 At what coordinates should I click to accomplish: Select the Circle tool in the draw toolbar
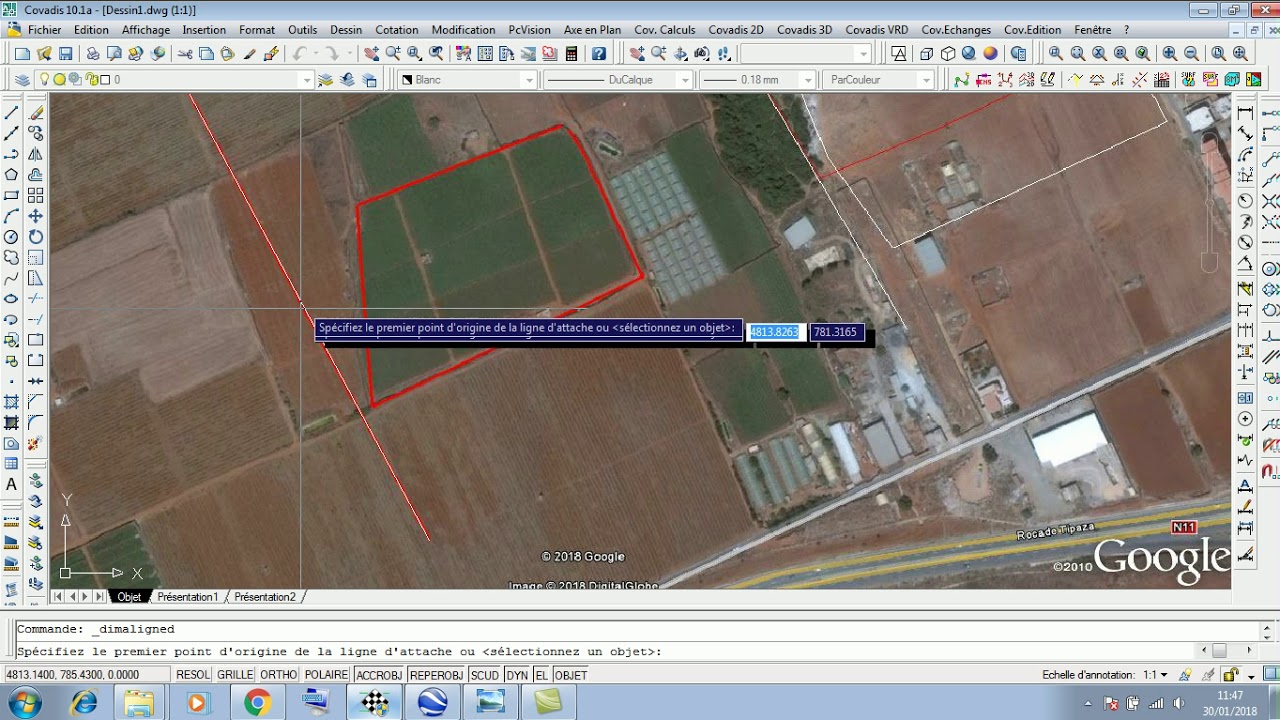coord(12,237)
